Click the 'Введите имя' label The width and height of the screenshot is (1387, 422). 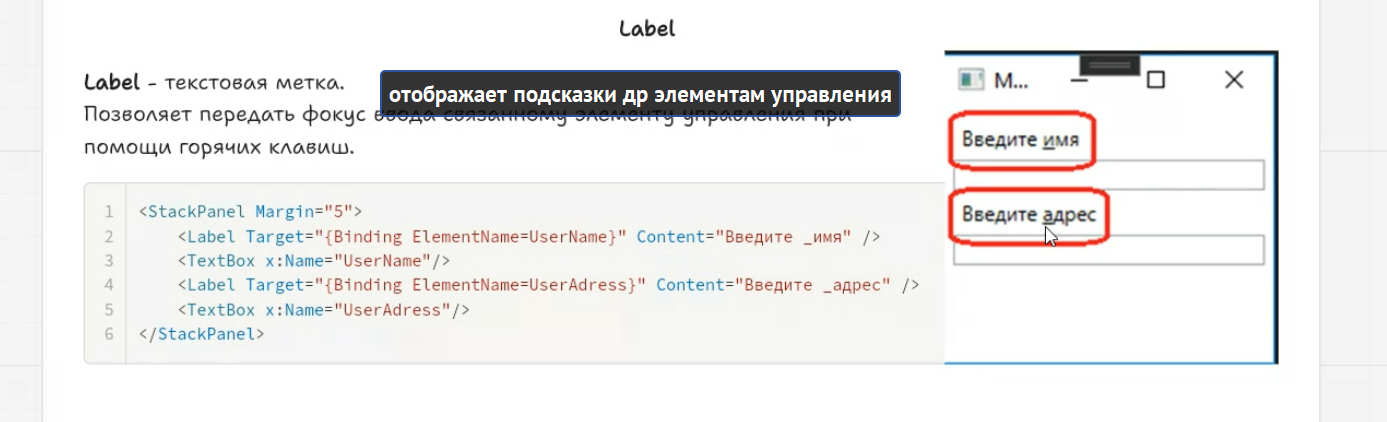[1020, 139]
